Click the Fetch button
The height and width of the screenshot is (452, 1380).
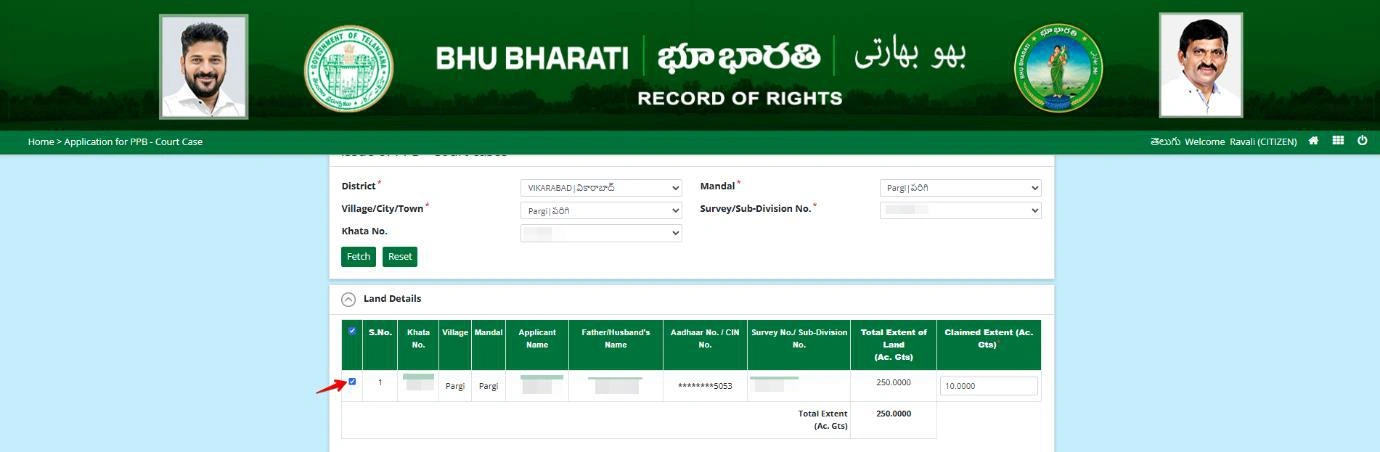359,257
